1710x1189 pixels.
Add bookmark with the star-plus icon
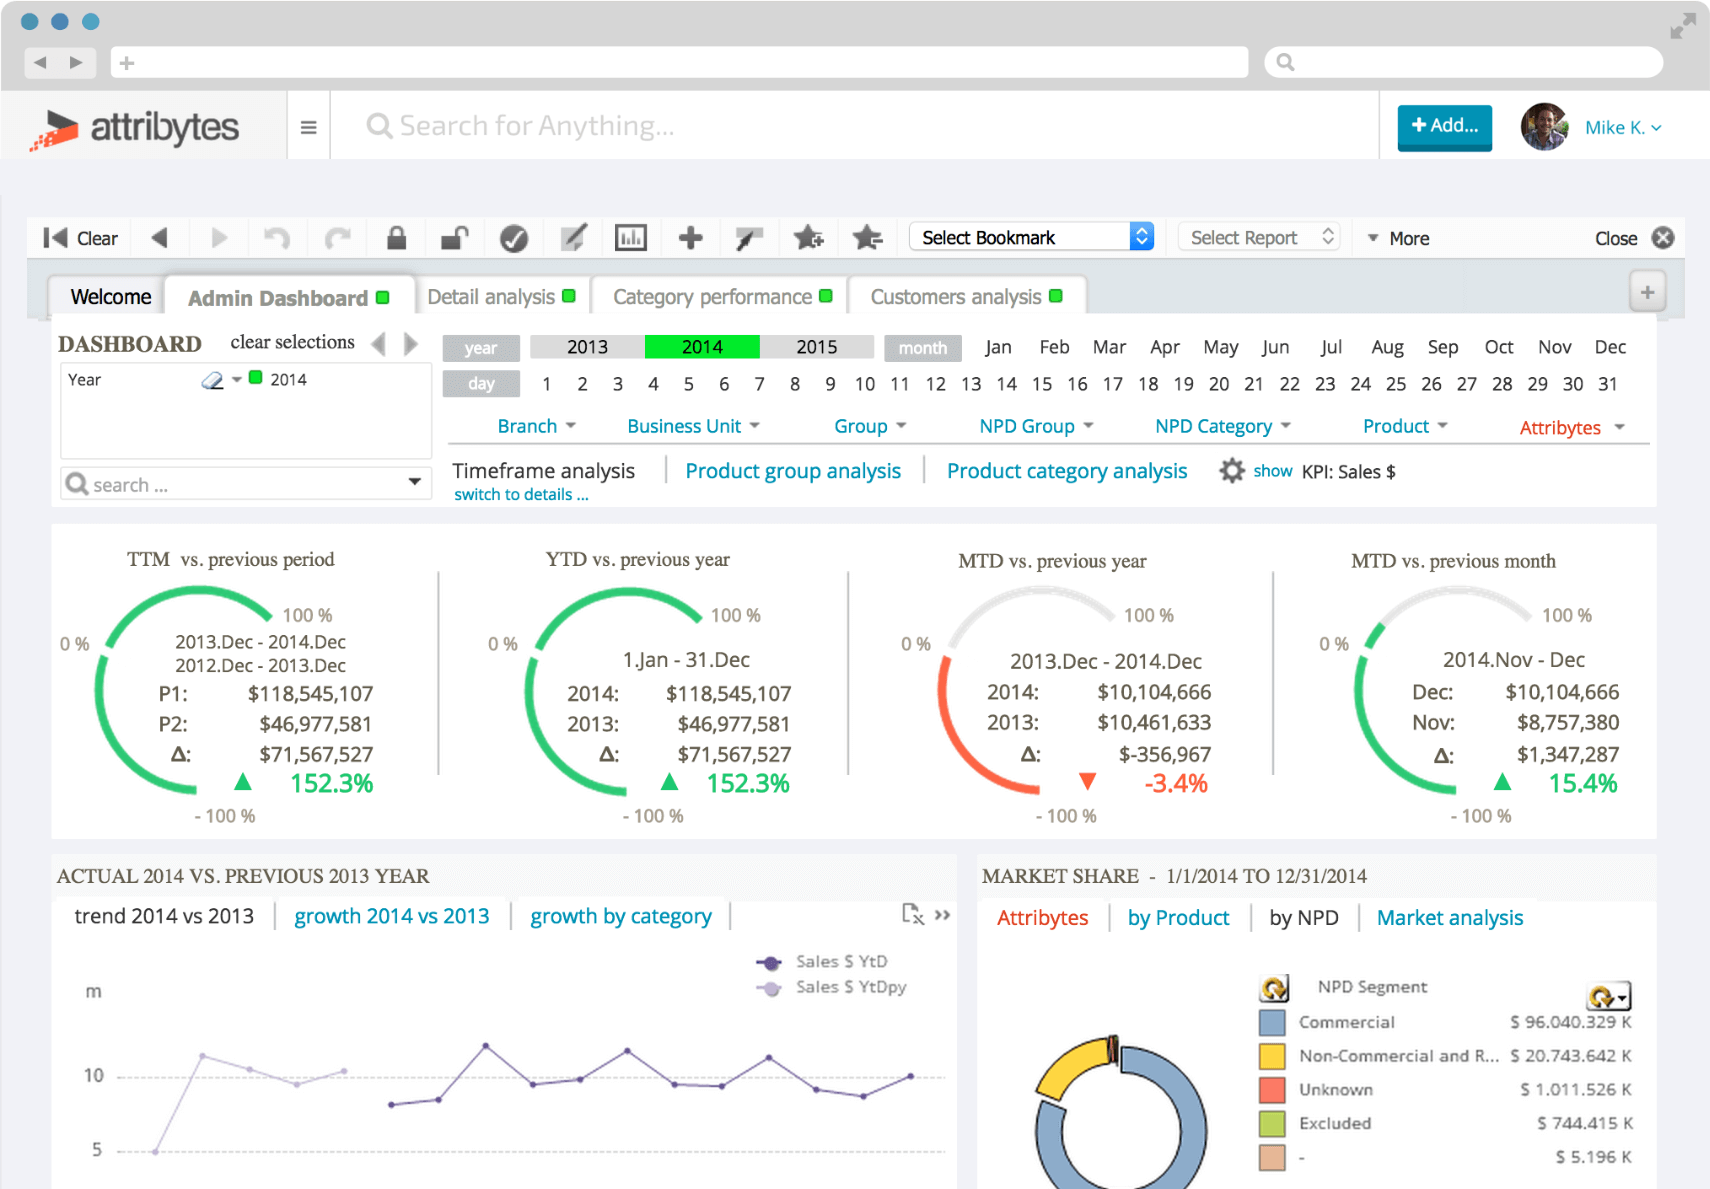(808, 237)
